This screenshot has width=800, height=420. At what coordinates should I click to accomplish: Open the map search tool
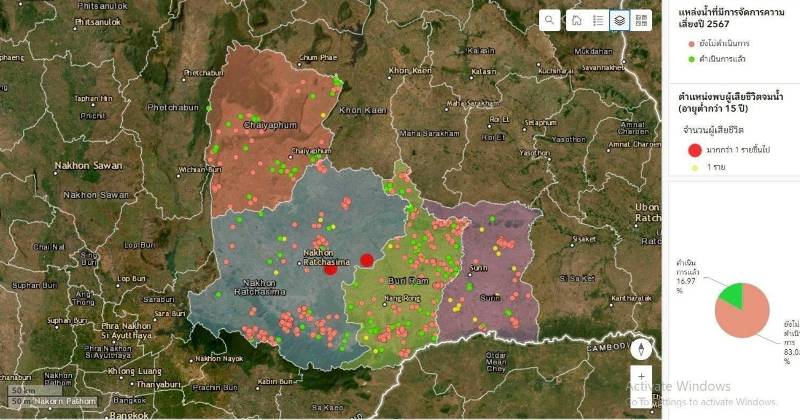[x=550, y=20]
